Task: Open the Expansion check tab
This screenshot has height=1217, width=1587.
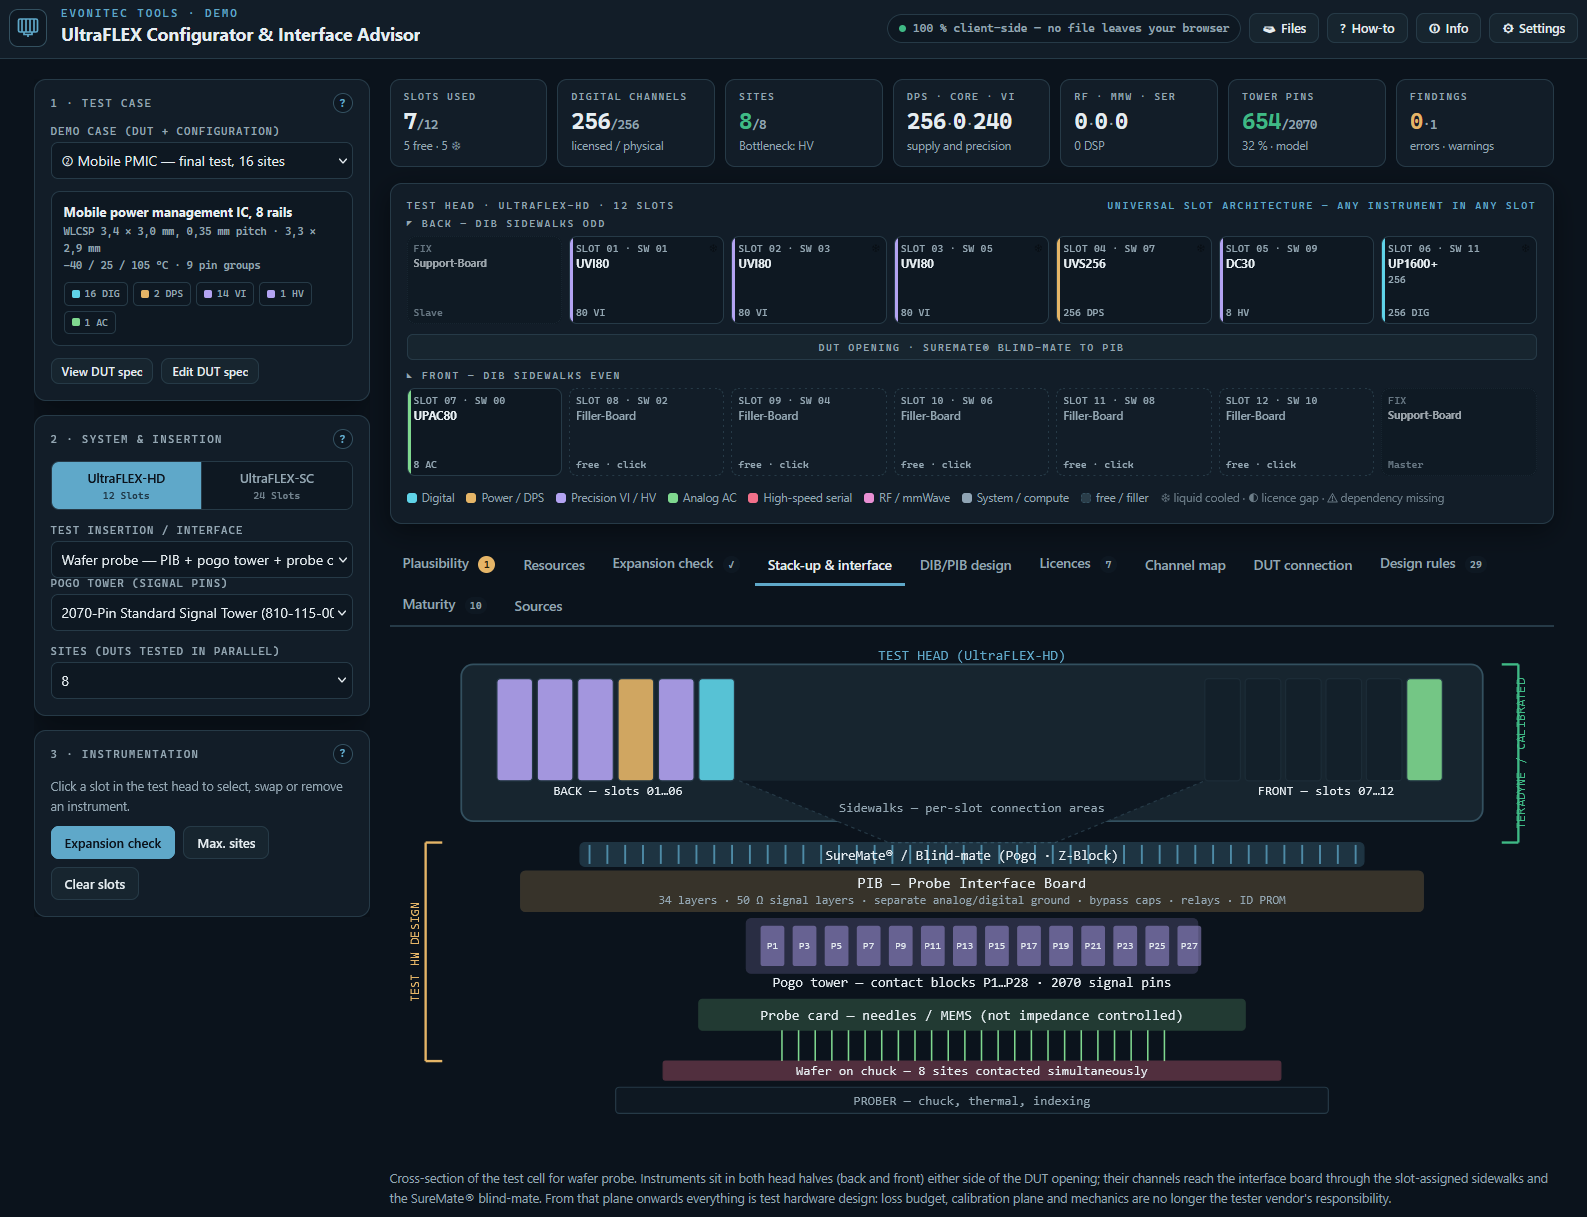Action: coord(675,564)
